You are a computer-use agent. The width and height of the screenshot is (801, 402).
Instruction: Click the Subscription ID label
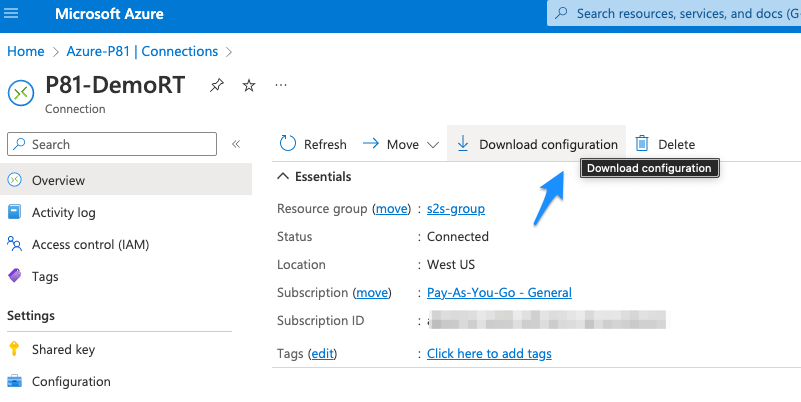pyautogui.click(x=320, y=321)
